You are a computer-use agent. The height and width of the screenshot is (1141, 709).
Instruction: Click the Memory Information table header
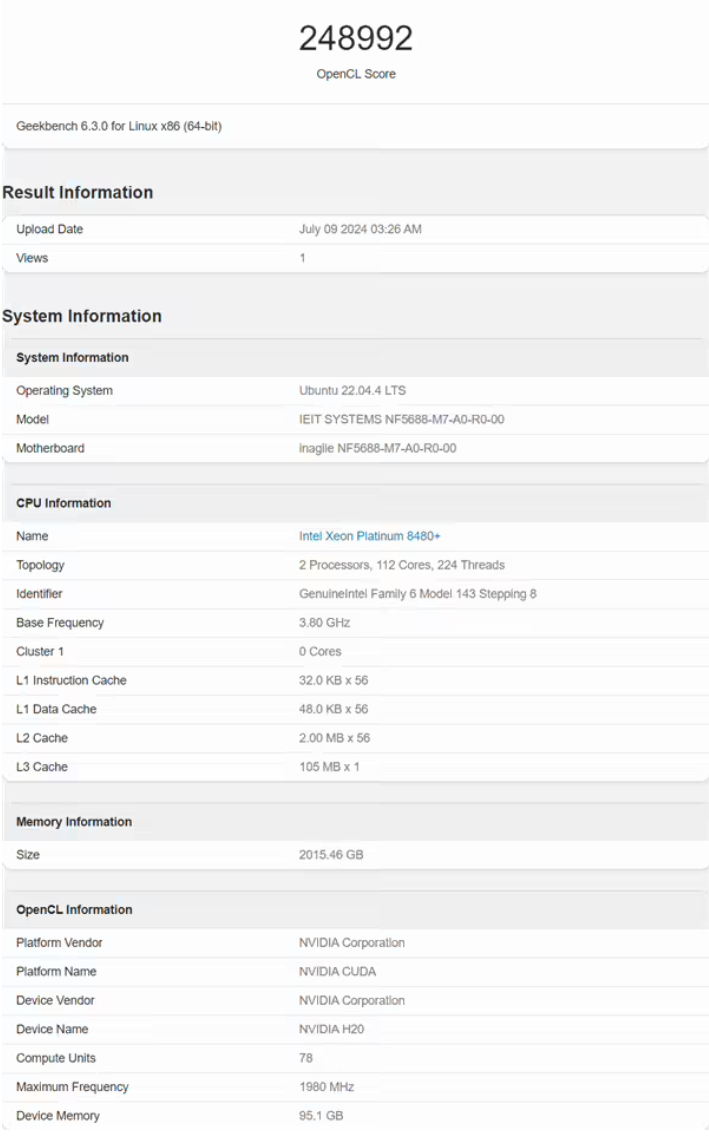tap(74, 822)
